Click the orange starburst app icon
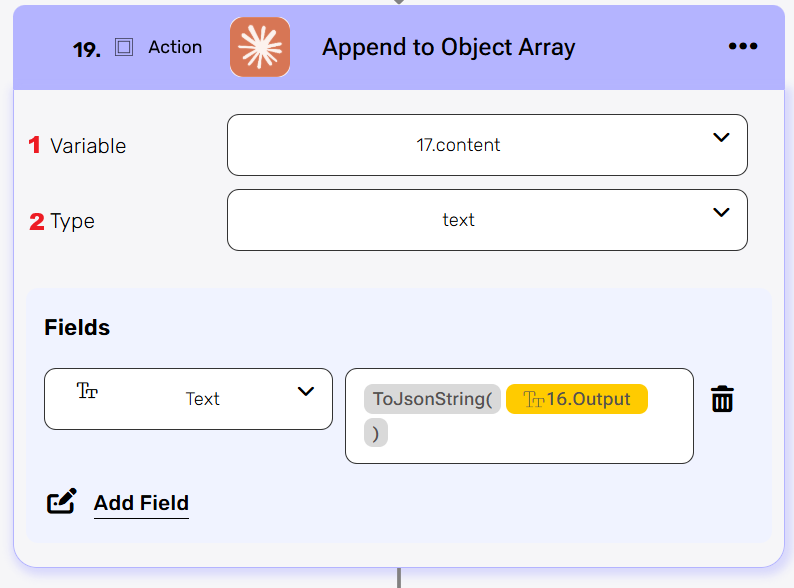Image resolution: width=794 pixels, height=588 pixels. (259, 47)
